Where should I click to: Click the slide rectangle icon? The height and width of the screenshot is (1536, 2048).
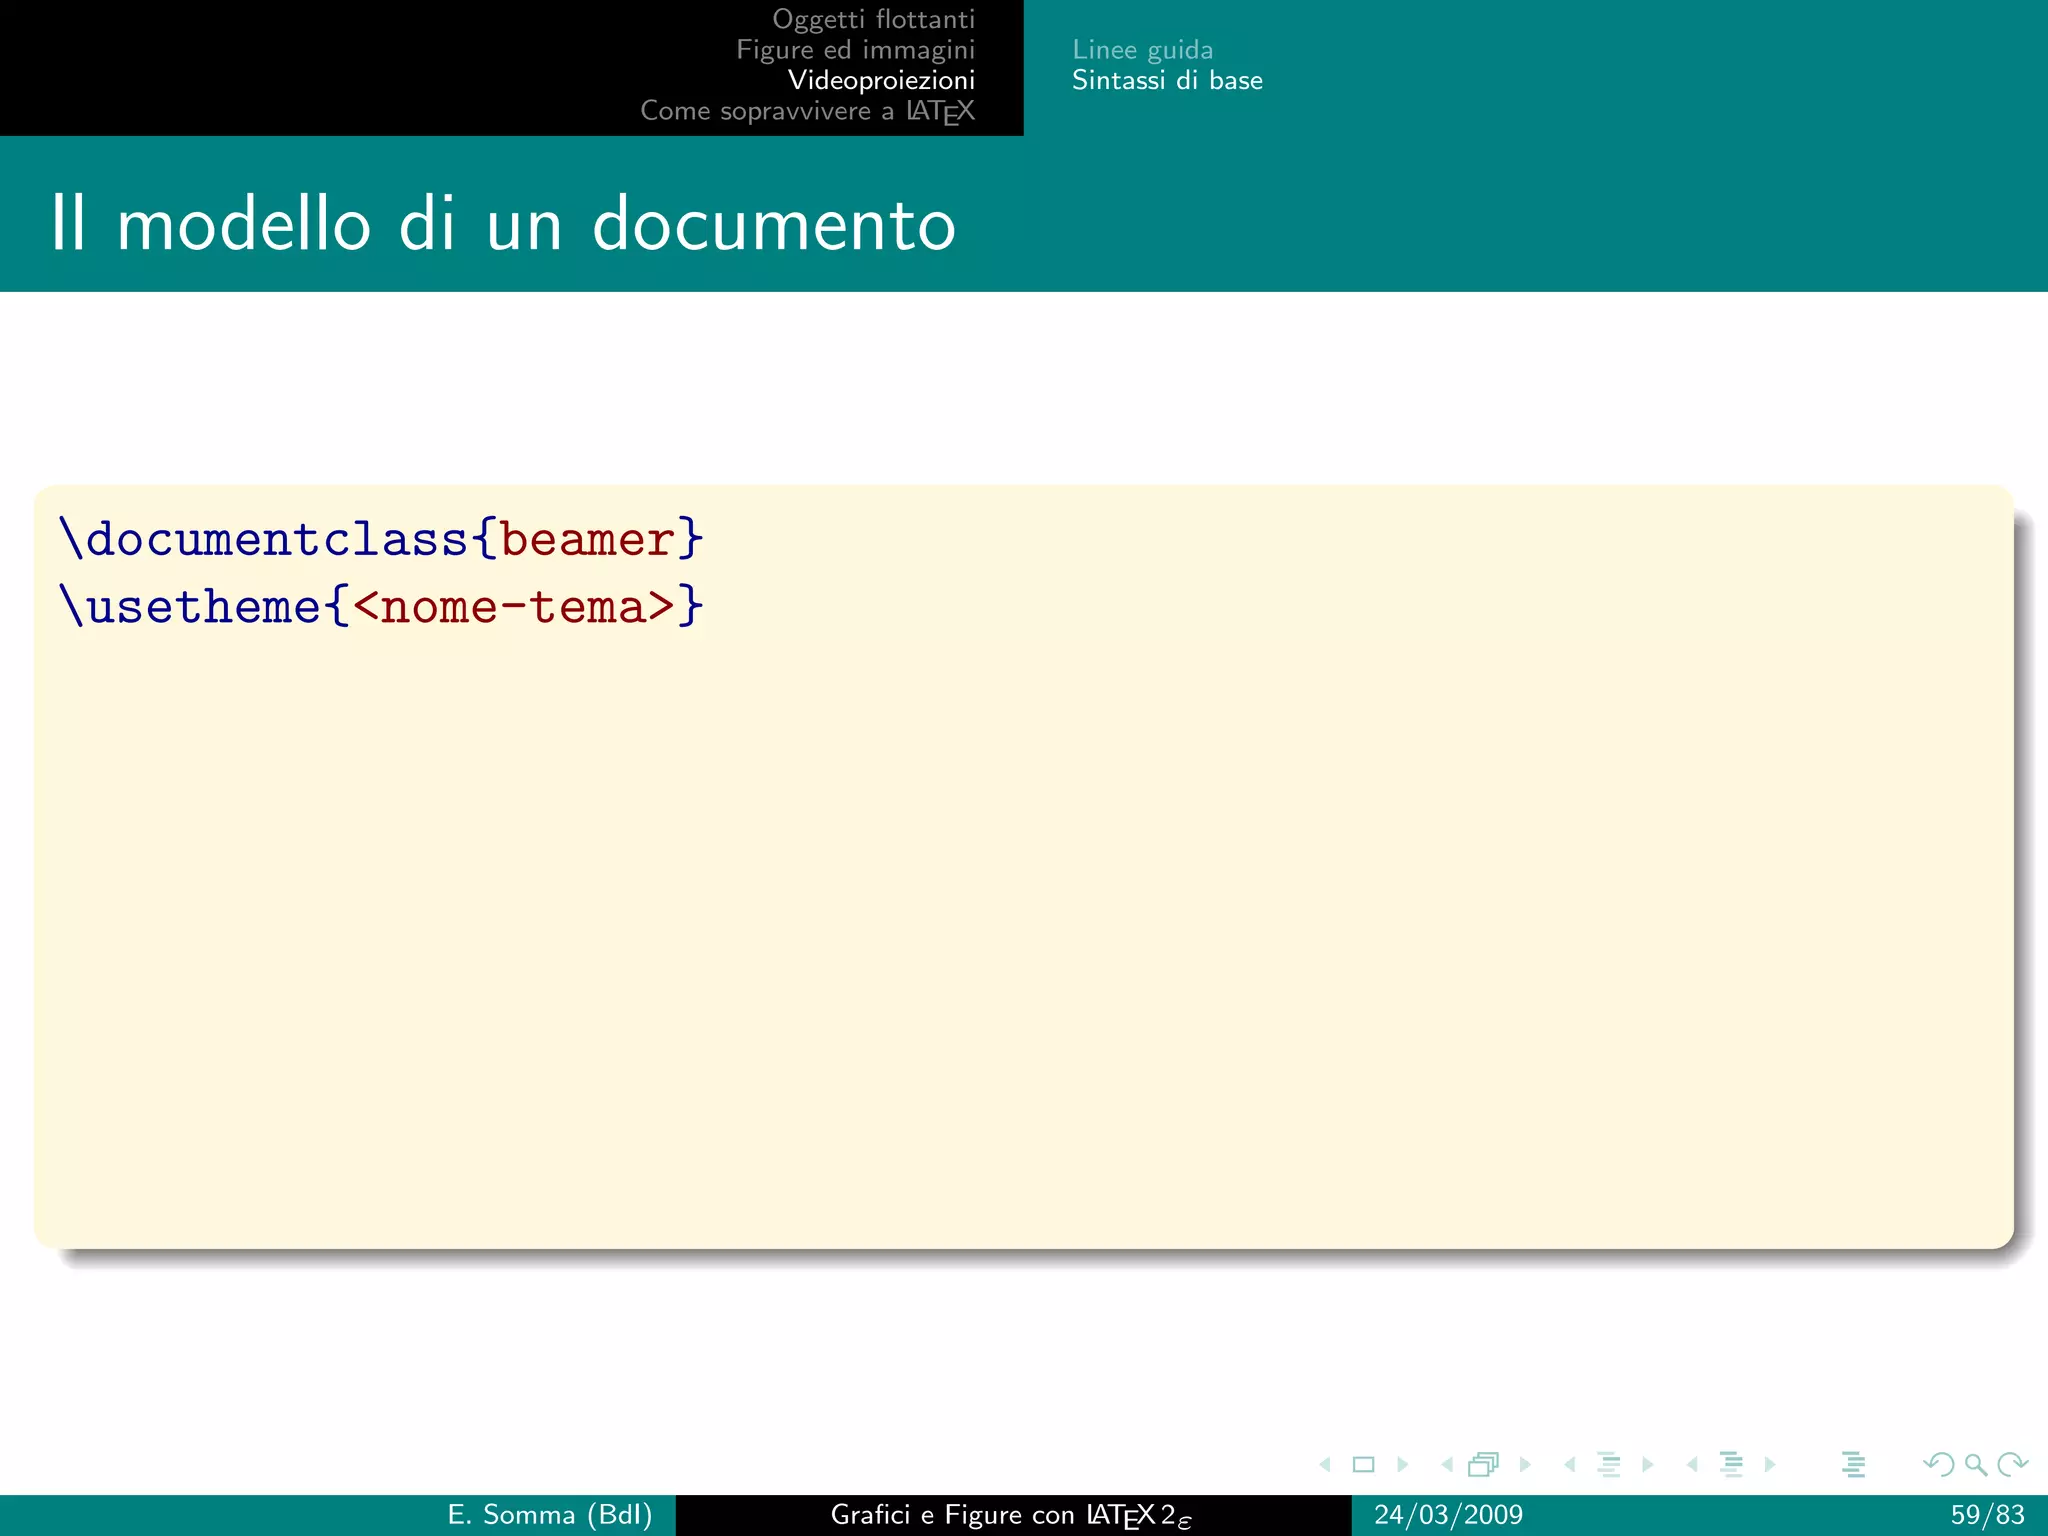click(1363, 1465)
